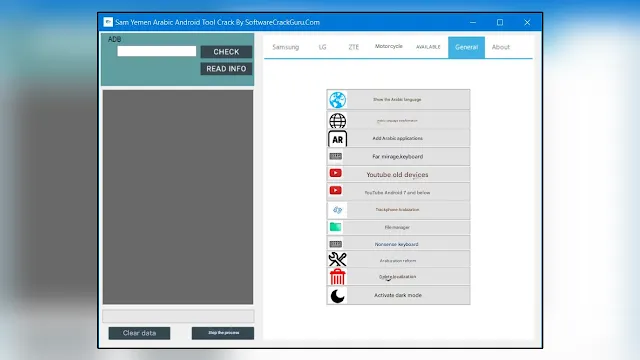Click the CHECK button

[226, 52]
